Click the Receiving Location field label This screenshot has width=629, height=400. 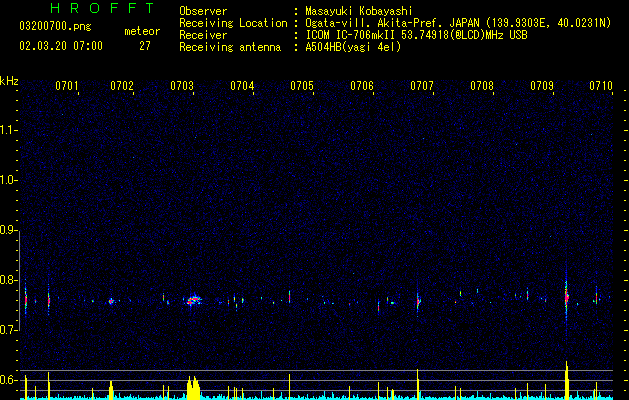pyautogui.click(x=233, y=23)
